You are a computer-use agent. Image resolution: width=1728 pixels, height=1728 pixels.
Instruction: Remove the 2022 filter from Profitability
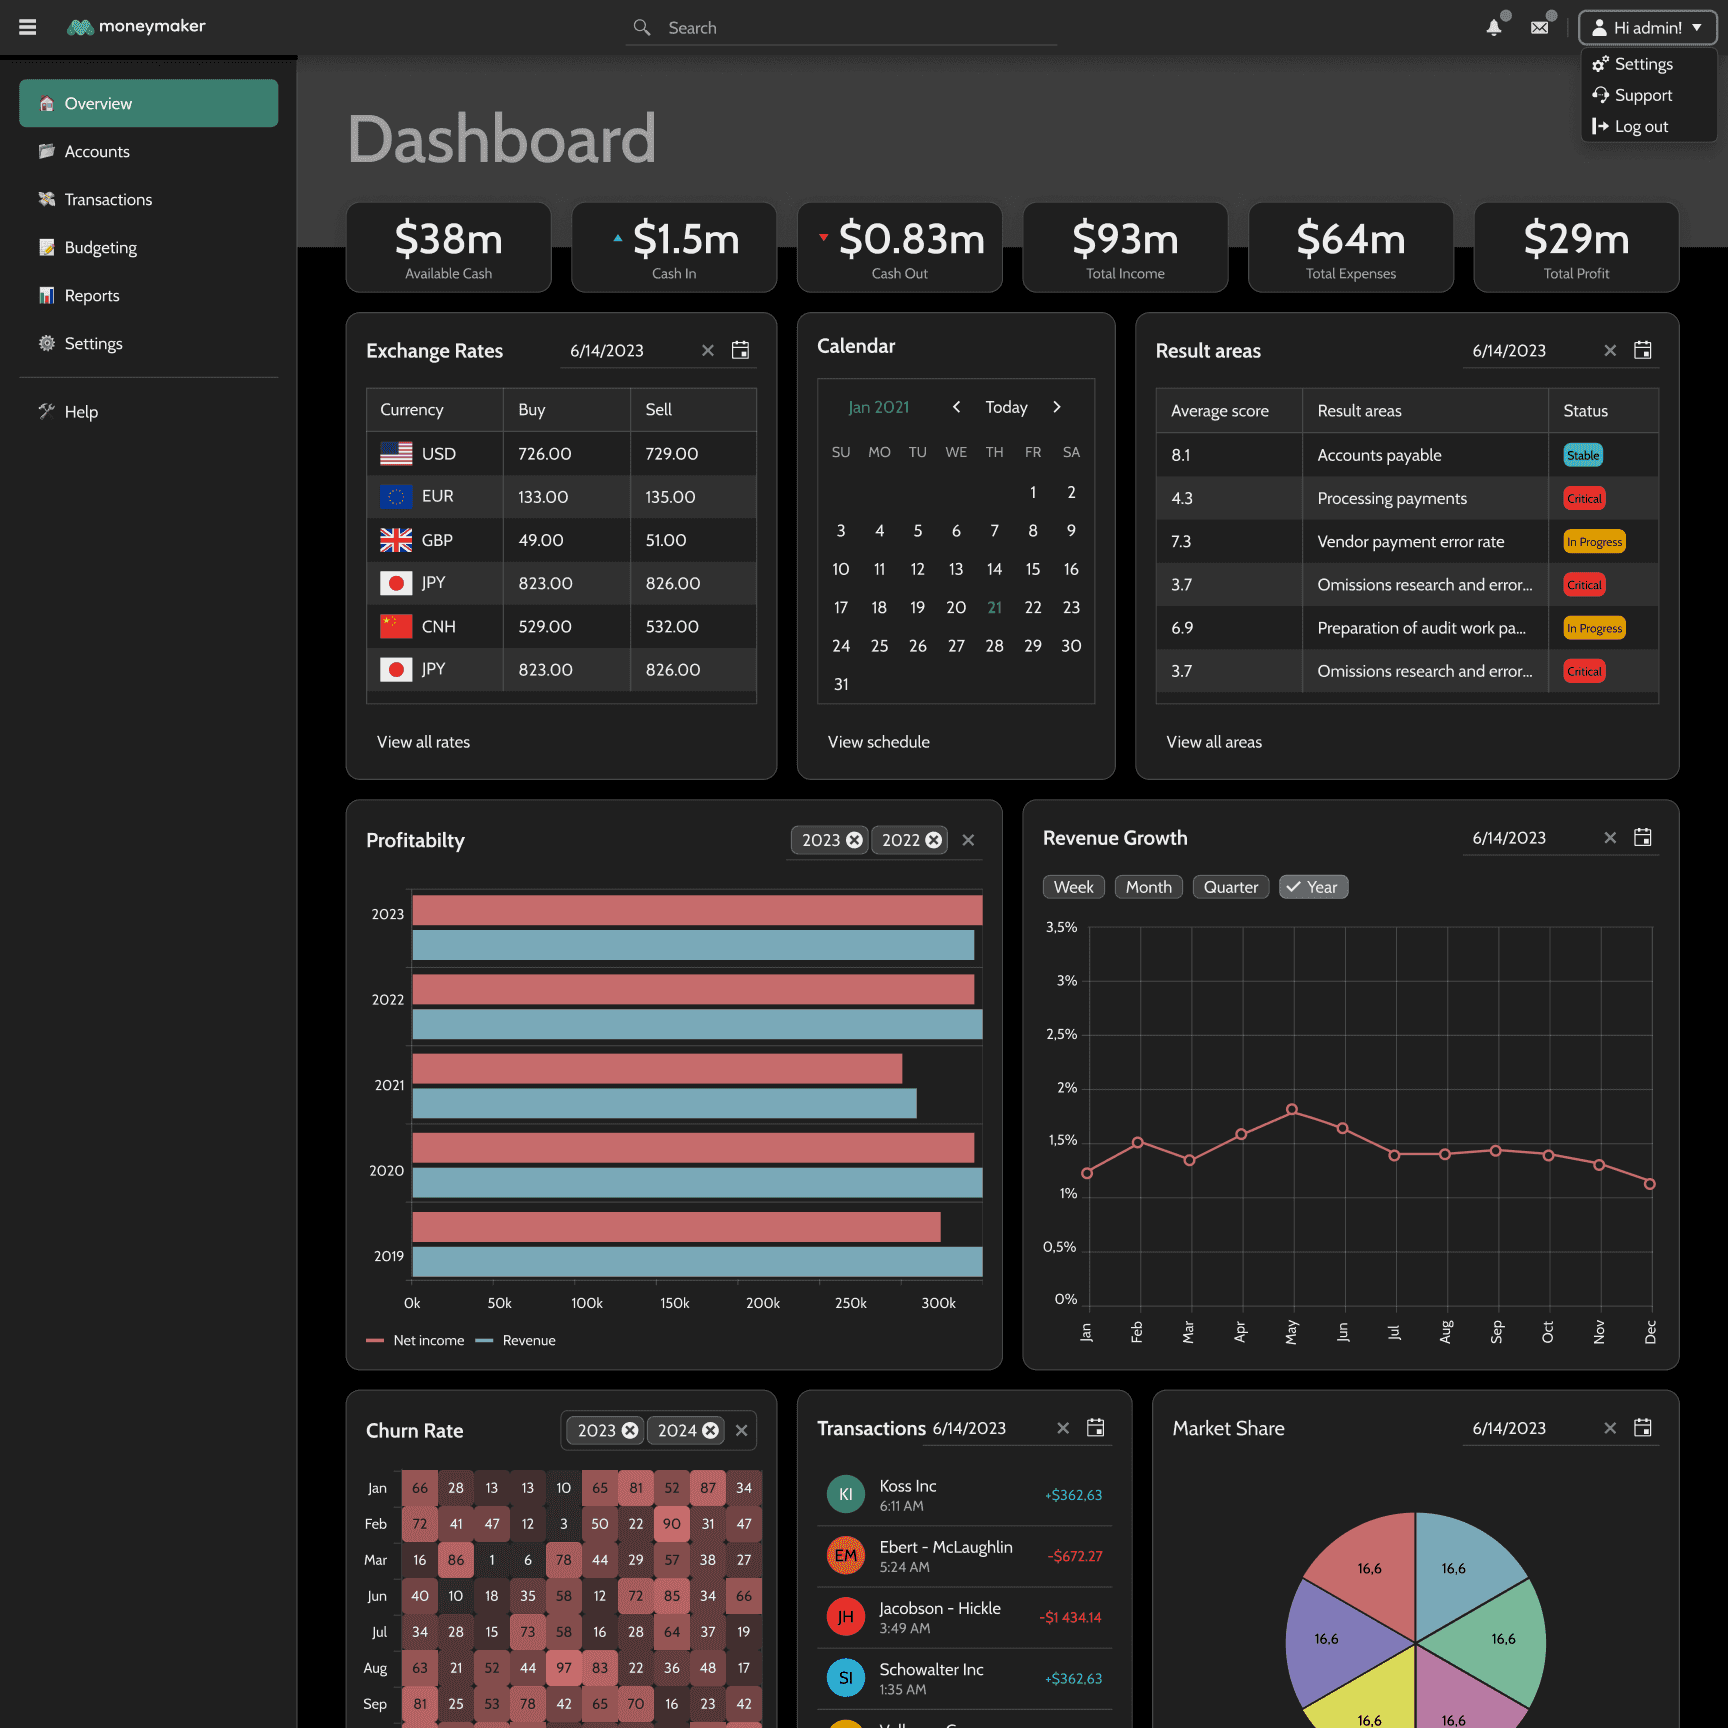(x=934, y=840)
